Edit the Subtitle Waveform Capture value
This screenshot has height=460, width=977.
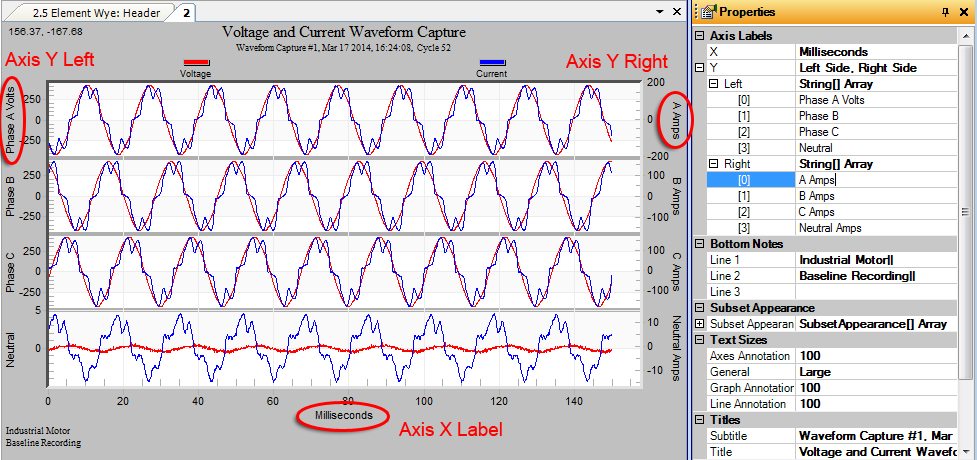click(876, 436)
